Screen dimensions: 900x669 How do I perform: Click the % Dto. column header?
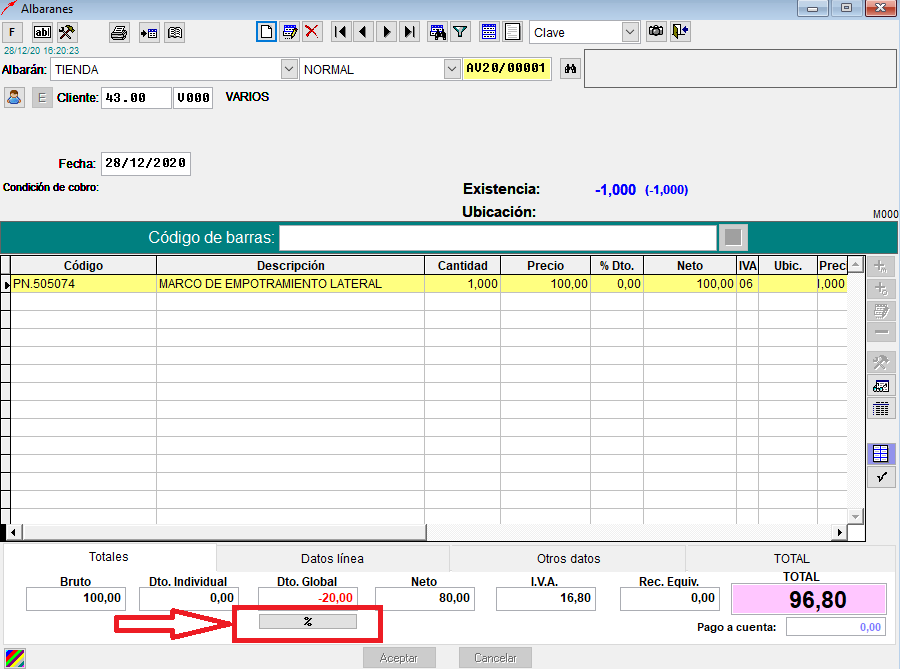617,266
